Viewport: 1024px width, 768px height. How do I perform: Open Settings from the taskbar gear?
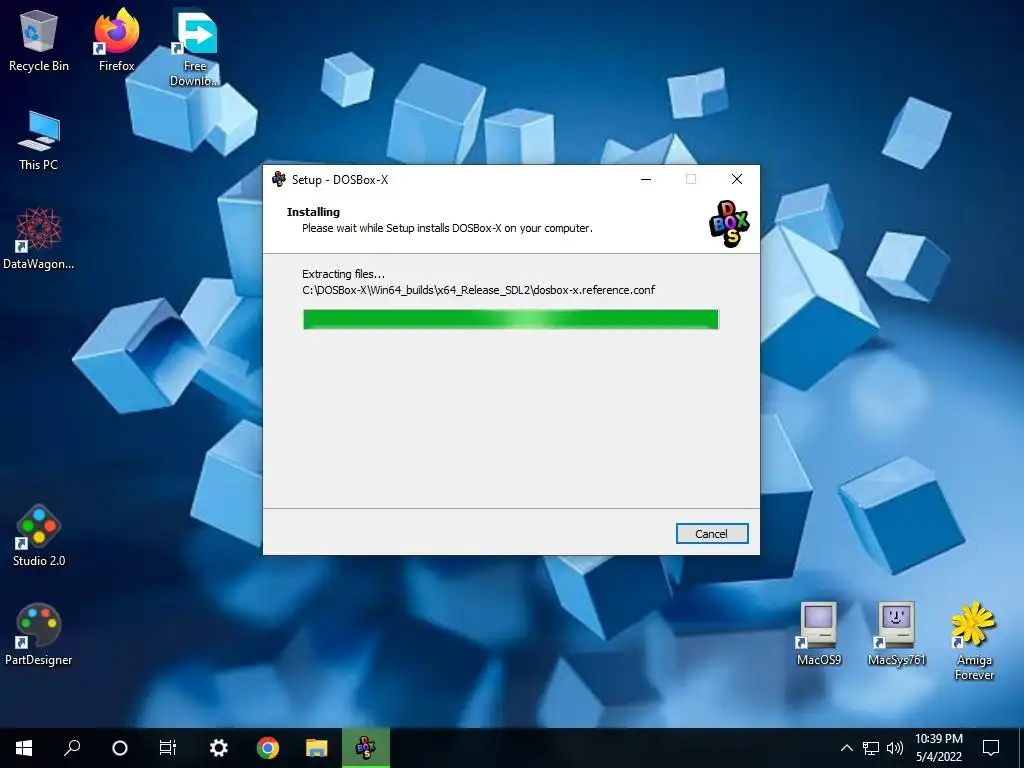(218, 748)
